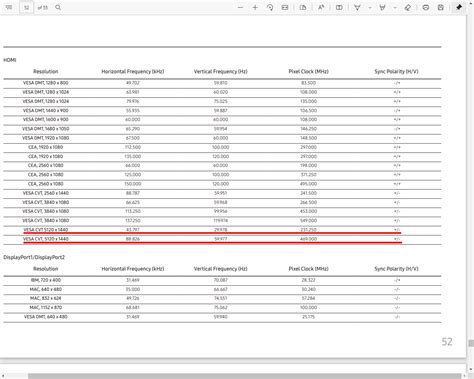This screenshot has height=379, width=474.
Task: Select the Draw pen tool
Action: (357, 7)
